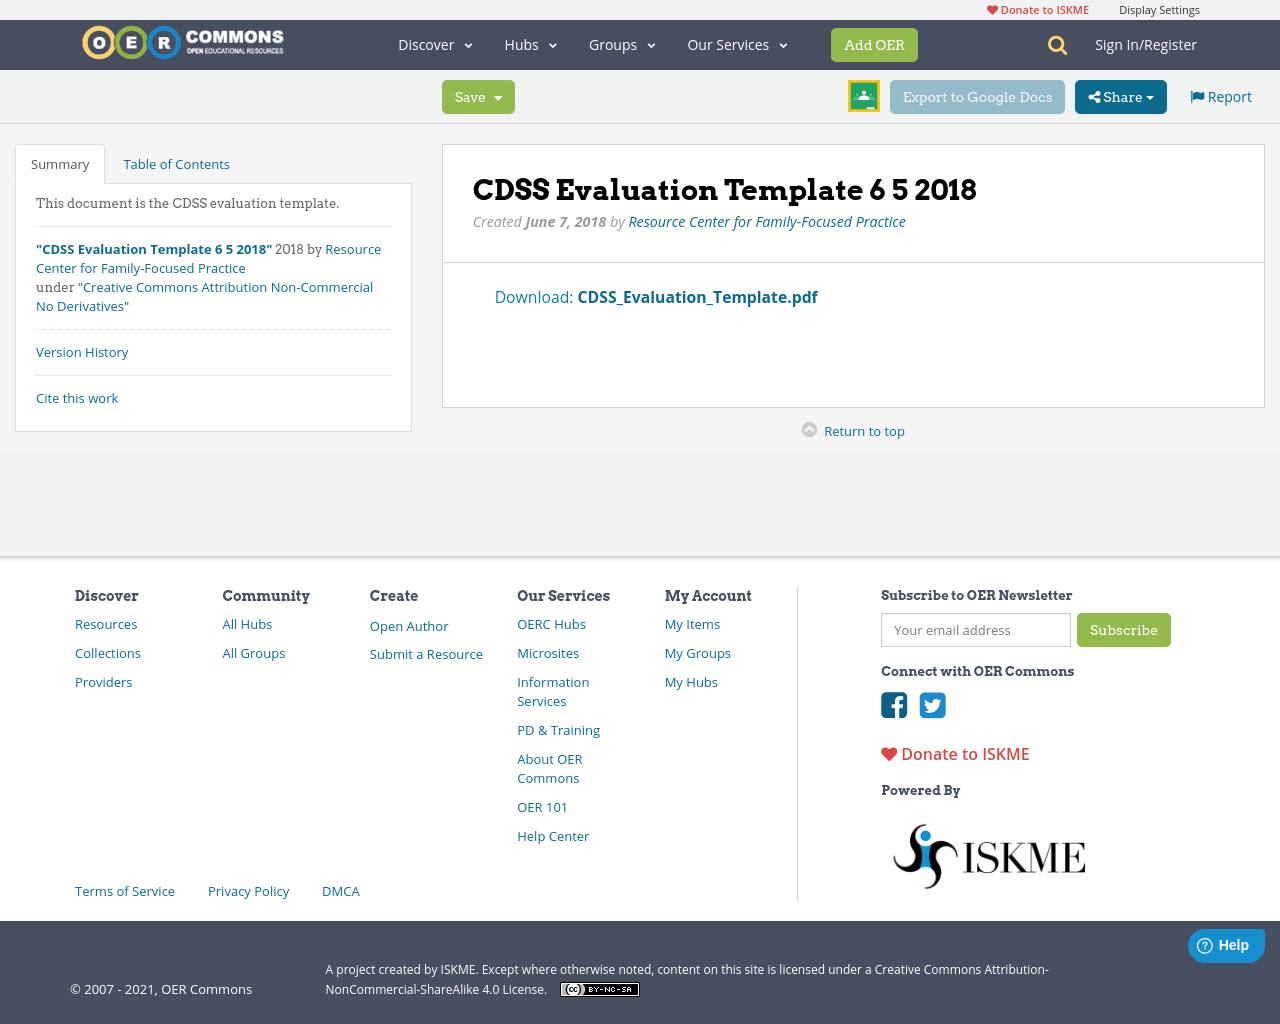Image resolution: width=1280 pixels, height=1024 pixels.
Task: Open the Share dropdown
Action: [x=1120, y=96]
